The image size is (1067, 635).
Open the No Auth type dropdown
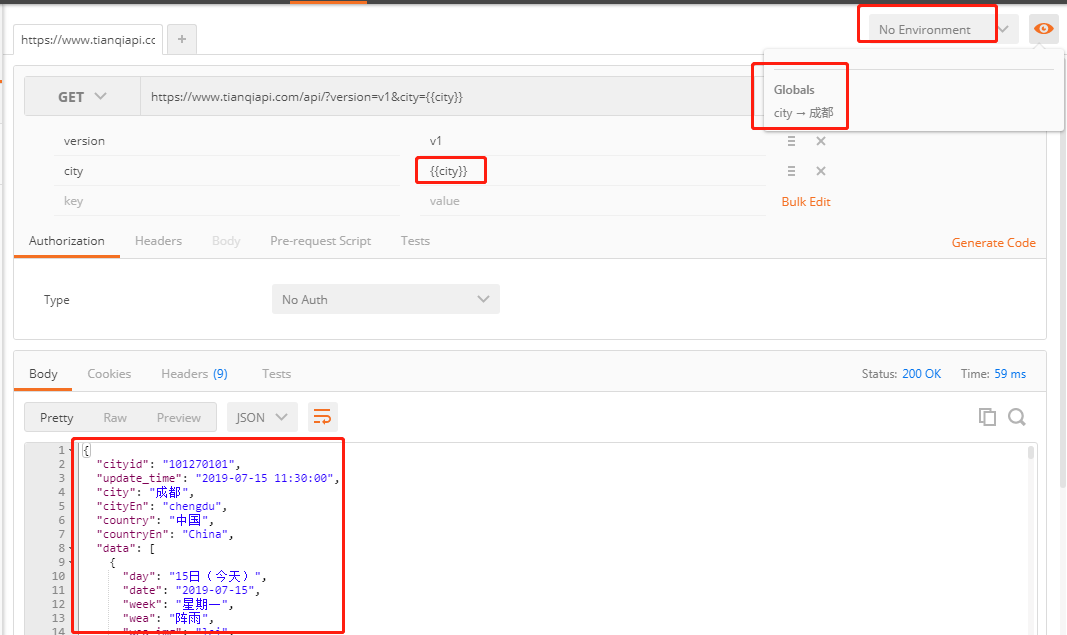(385, 299)
